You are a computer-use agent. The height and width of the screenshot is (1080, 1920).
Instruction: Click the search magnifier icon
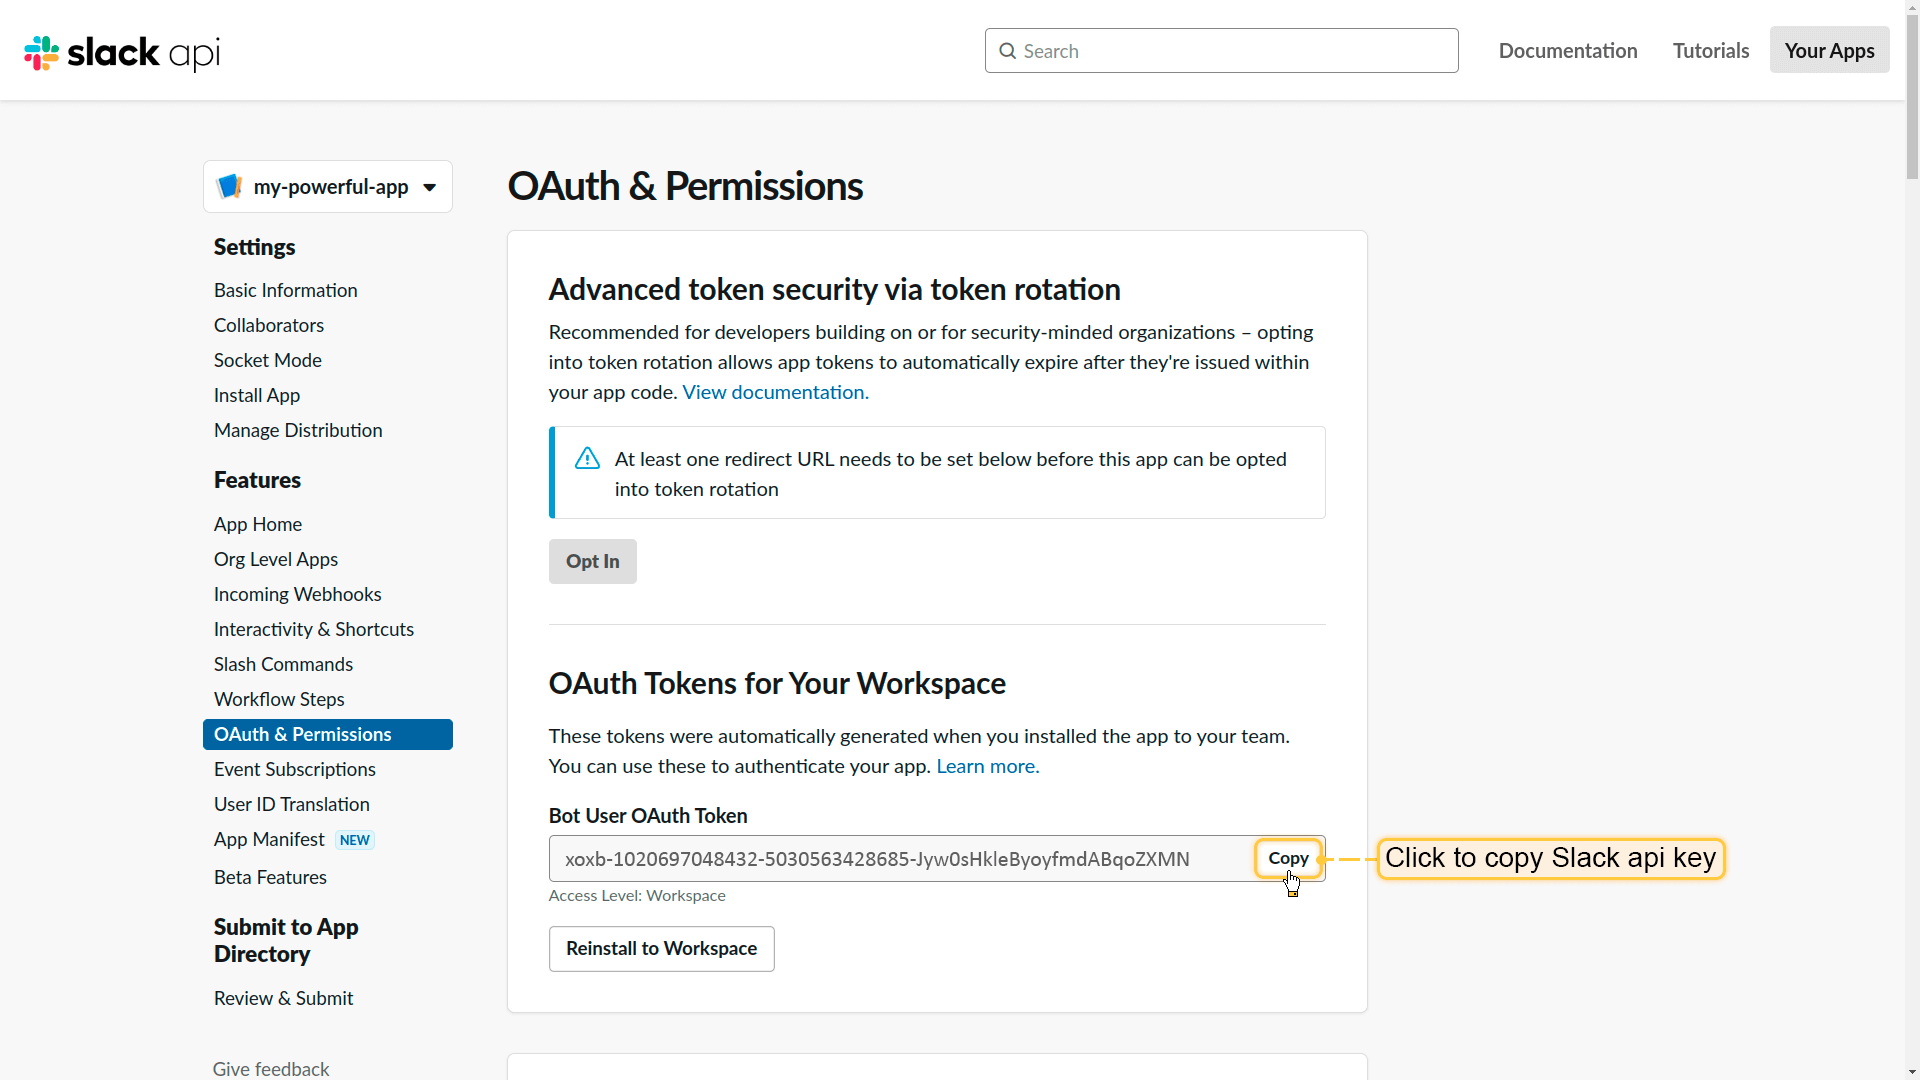(x=1007, y=51)
